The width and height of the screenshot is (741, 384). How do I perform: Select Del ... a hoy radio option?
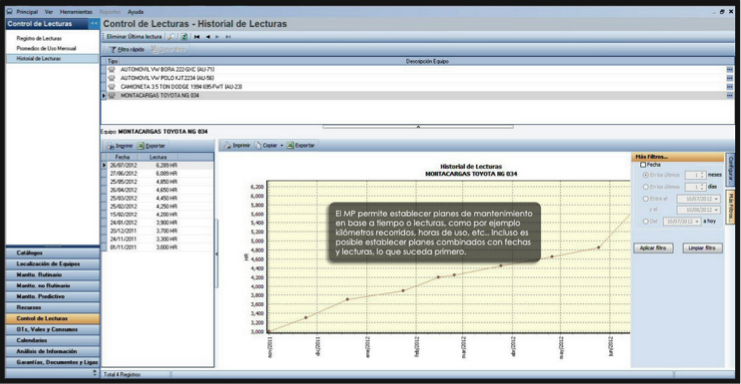[x=646, y=221]
